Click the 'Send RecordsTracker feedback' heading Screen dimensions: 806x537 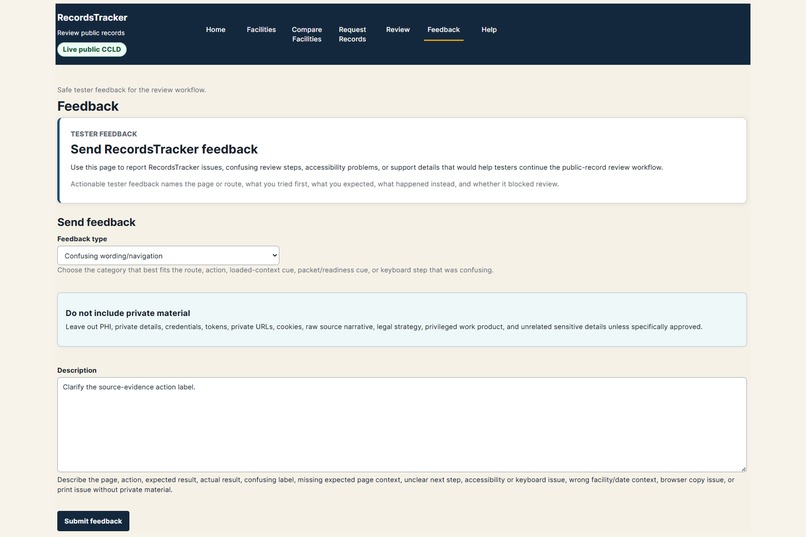tap(164, 150)
